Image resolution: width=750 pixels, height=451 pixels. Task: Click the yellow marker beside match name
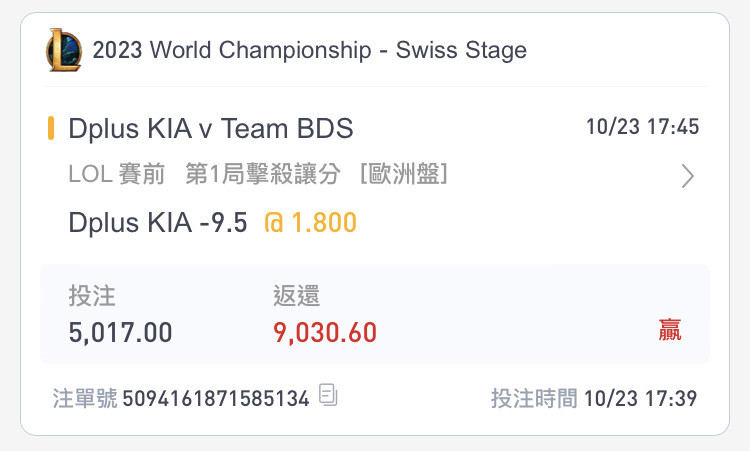(51, 128)
